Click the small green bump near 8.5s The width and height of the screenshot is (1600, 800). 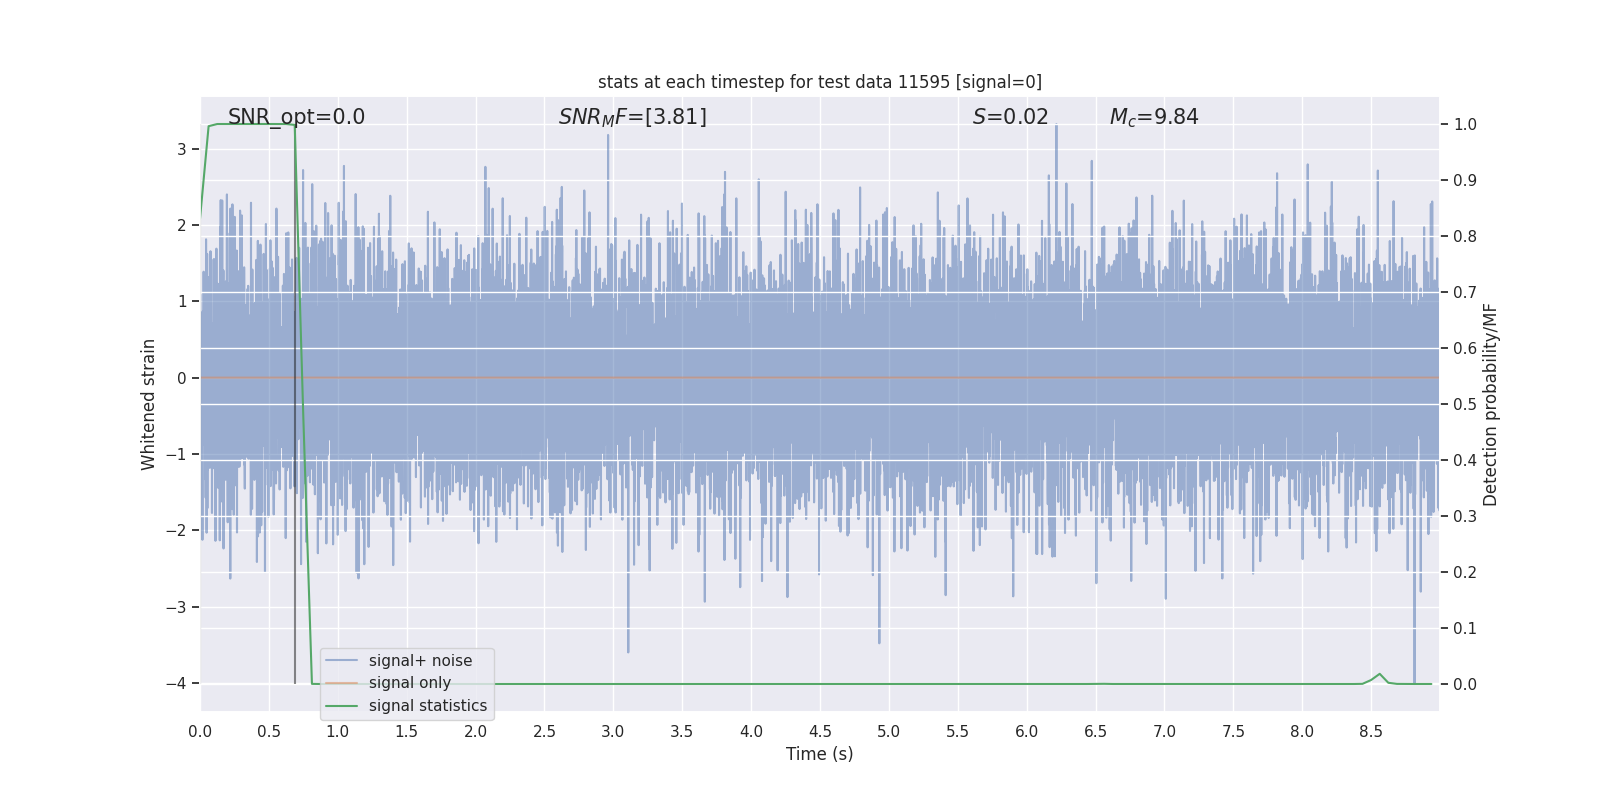tap(1380, 678)
